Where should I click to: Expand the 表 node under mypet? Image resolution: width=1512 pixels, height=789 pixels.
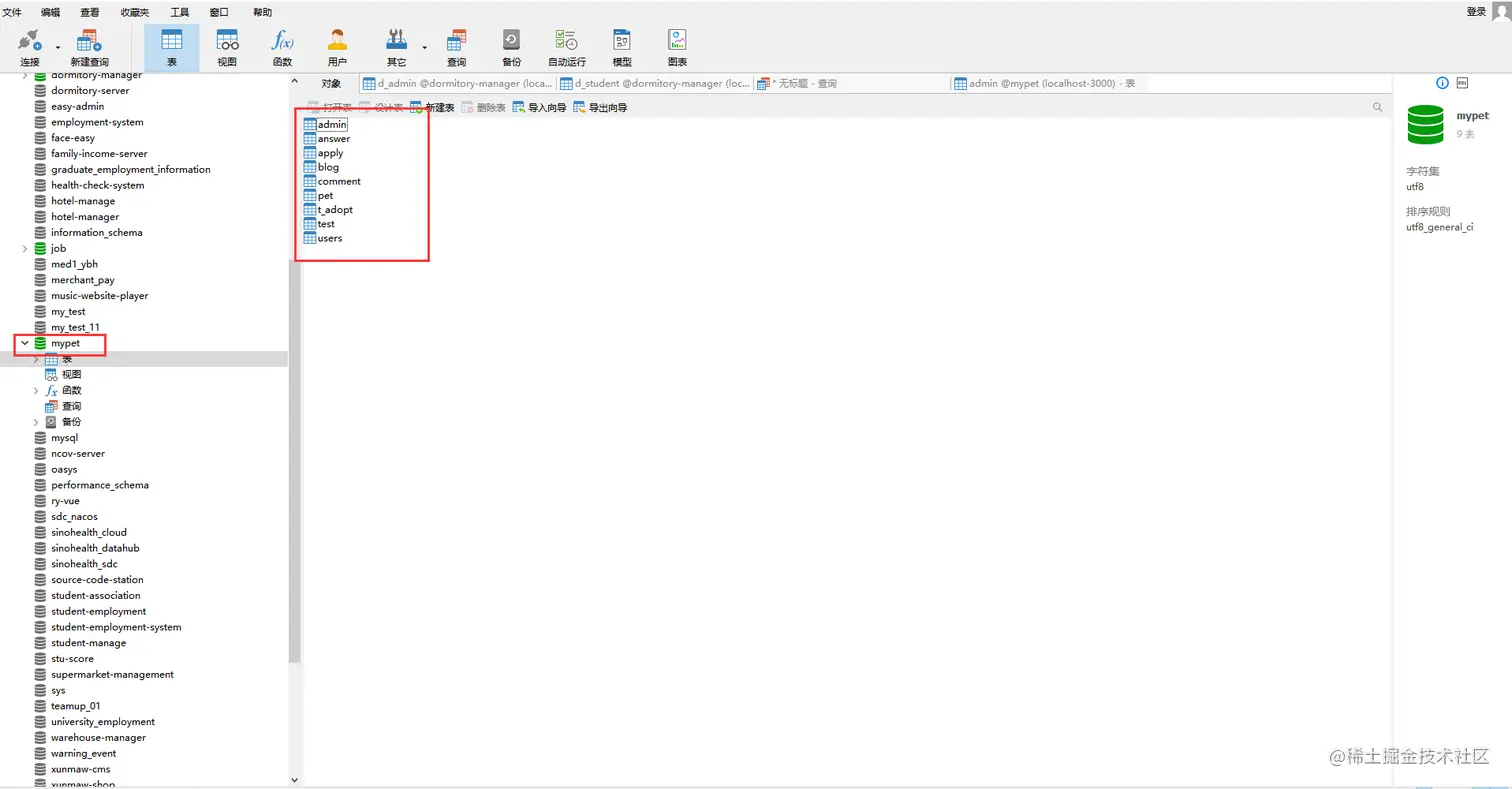[x=37, y=359]
